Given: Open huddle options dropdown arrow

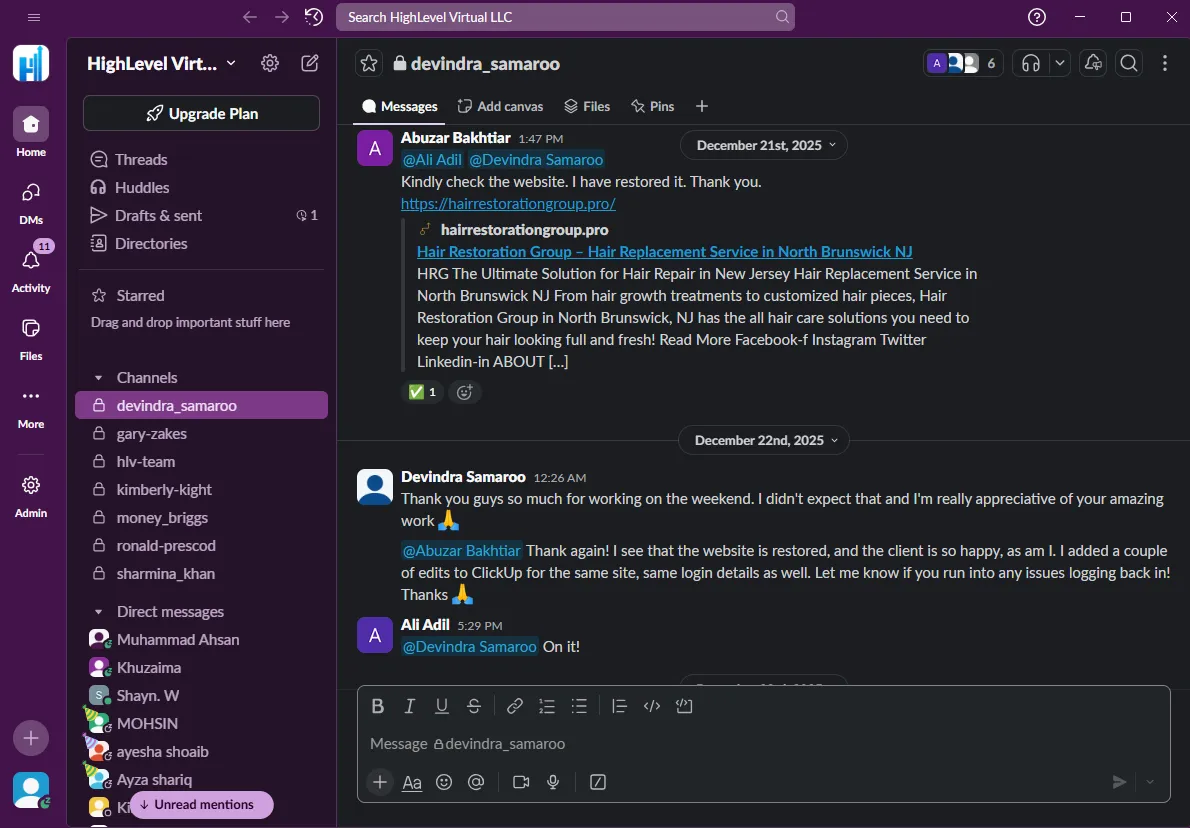Looking at the screenshot, I should (x=1060, y=63).
